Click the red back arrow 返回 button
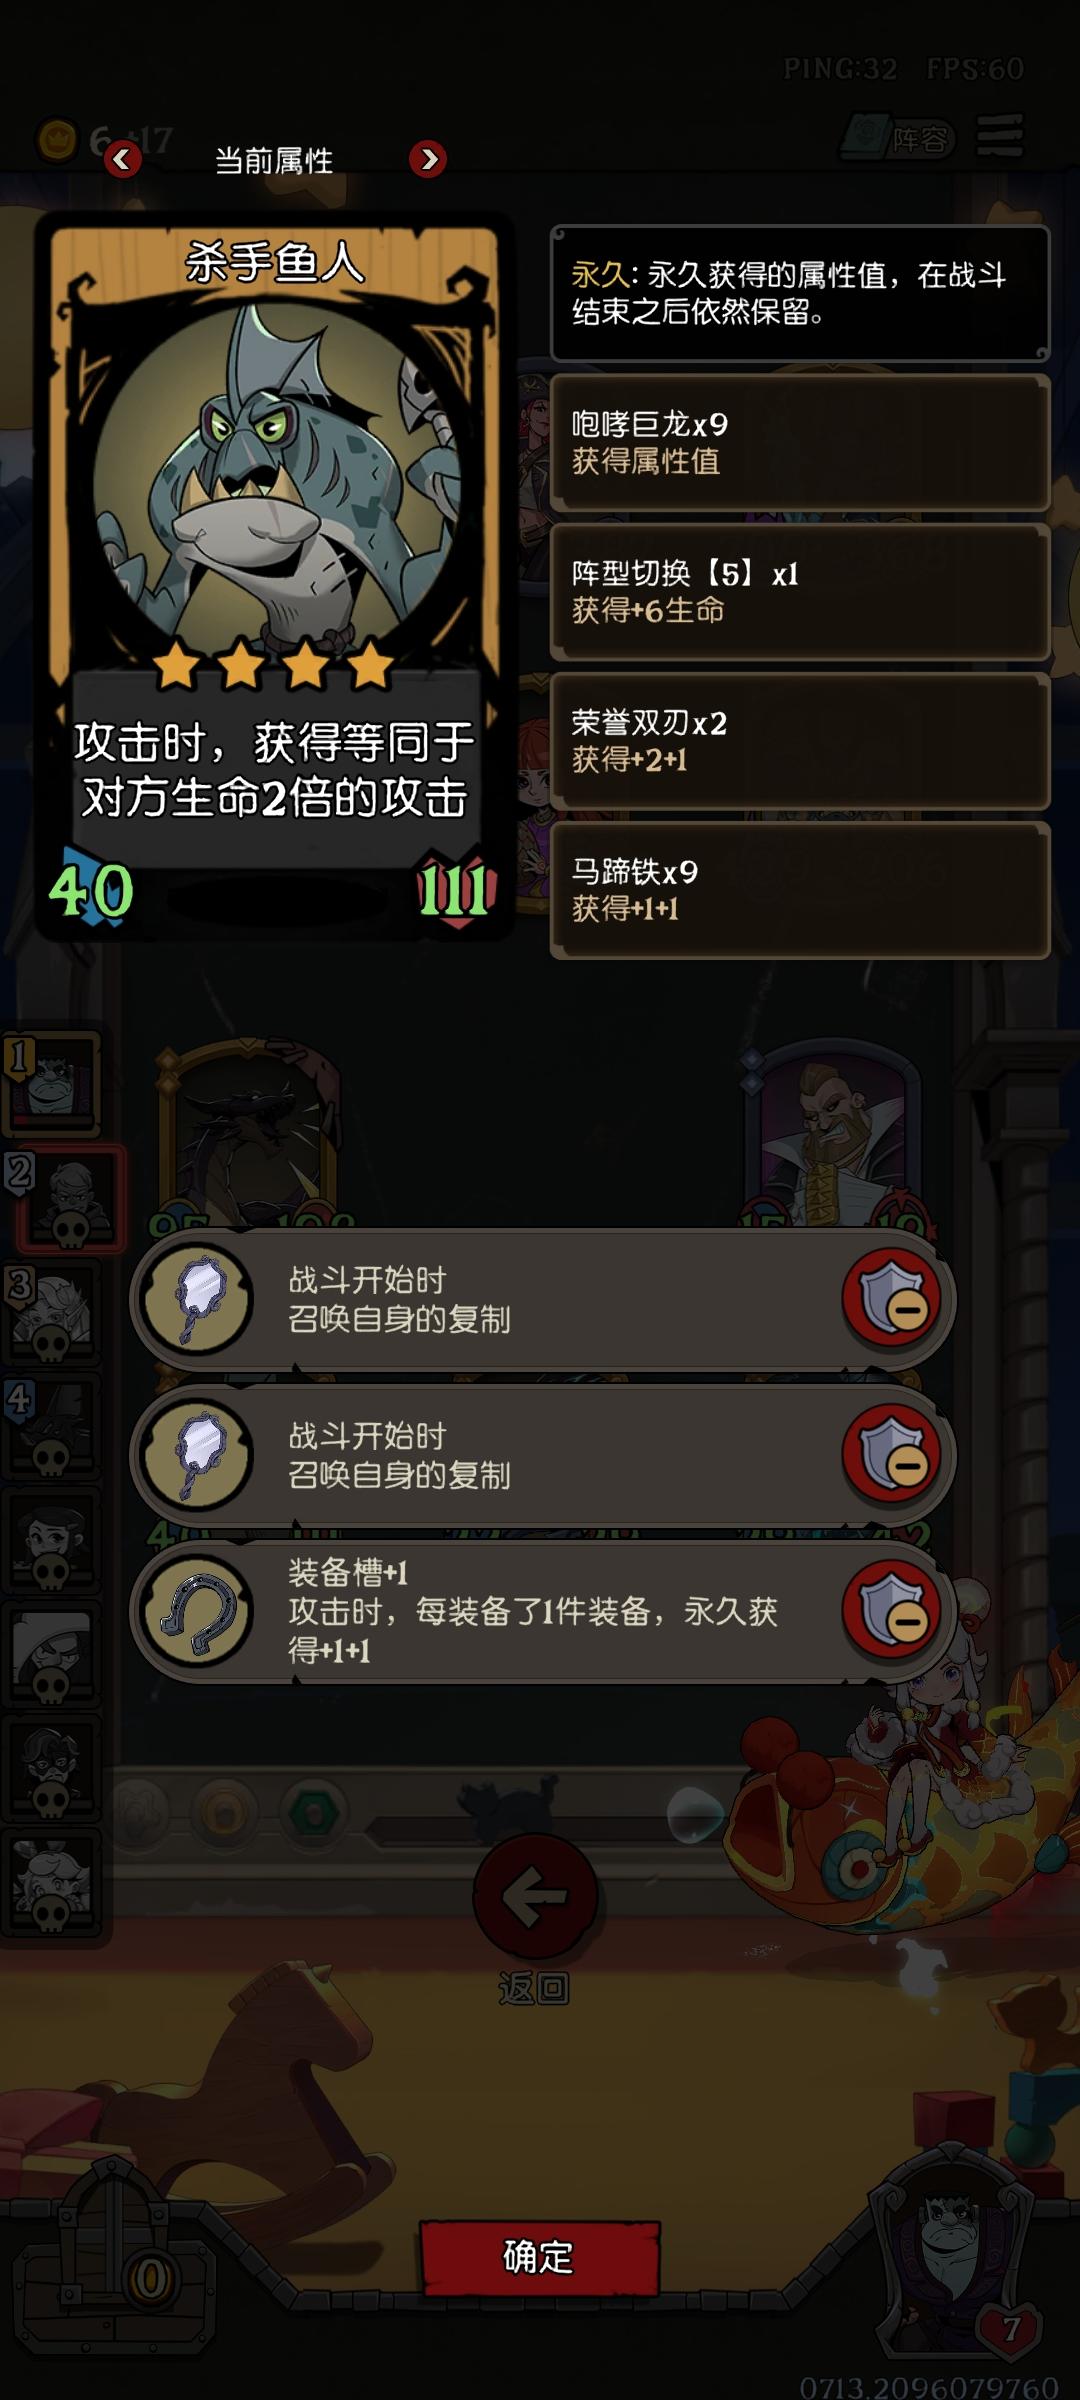Screen dimensions: 1080x2400 536,1895
